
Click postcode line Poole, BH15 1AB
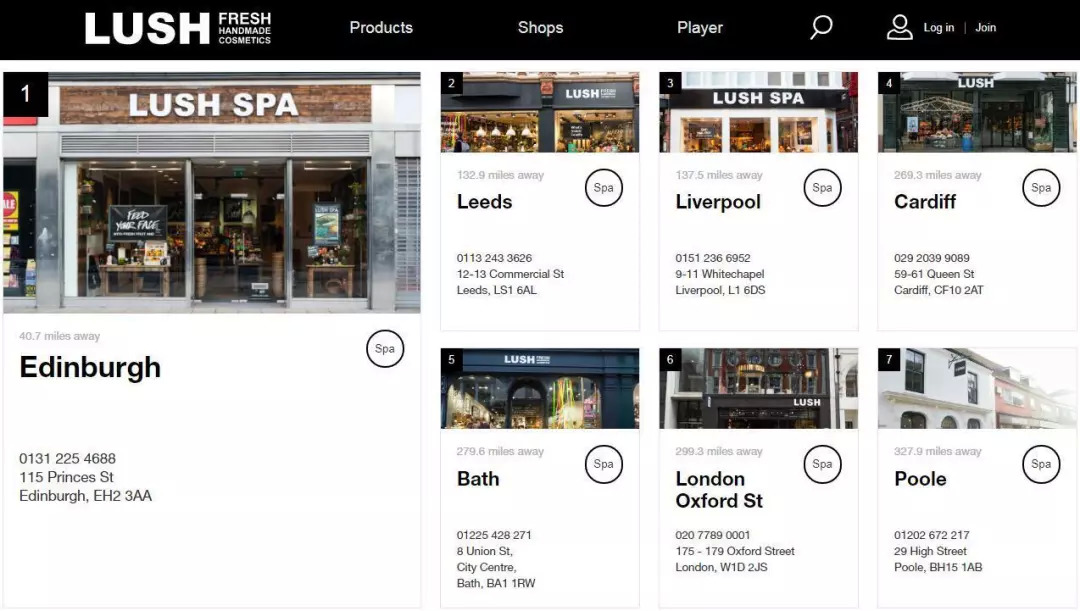(x=938, y=567)
